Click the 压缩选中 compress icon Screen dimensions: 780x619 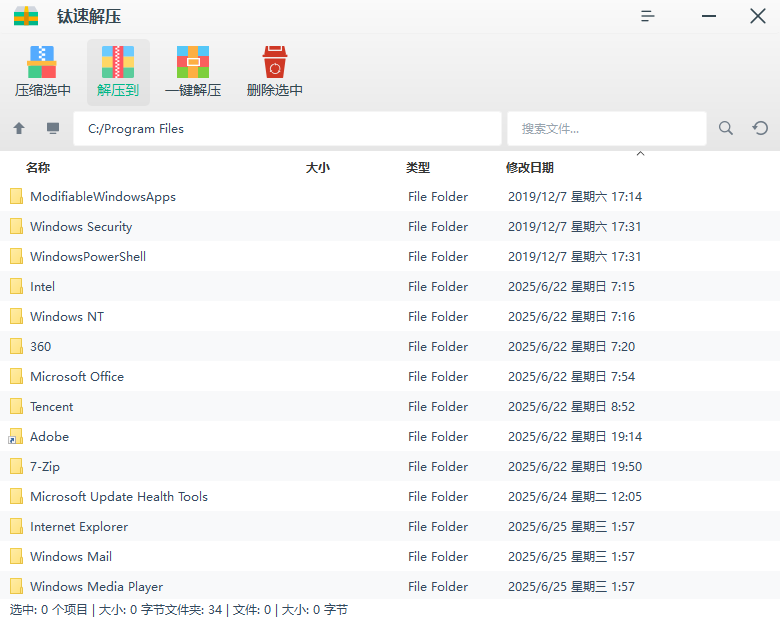[x=42, y=62]
